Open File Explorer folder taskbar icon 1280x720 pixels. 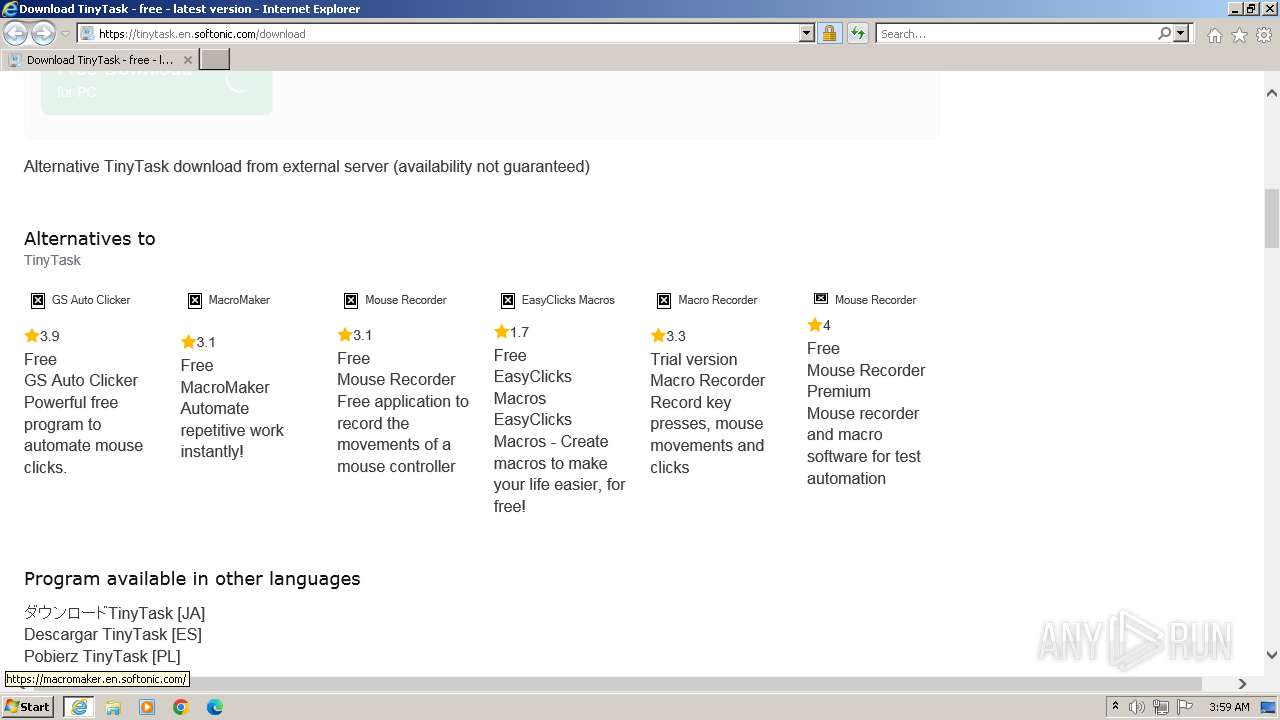113,707
